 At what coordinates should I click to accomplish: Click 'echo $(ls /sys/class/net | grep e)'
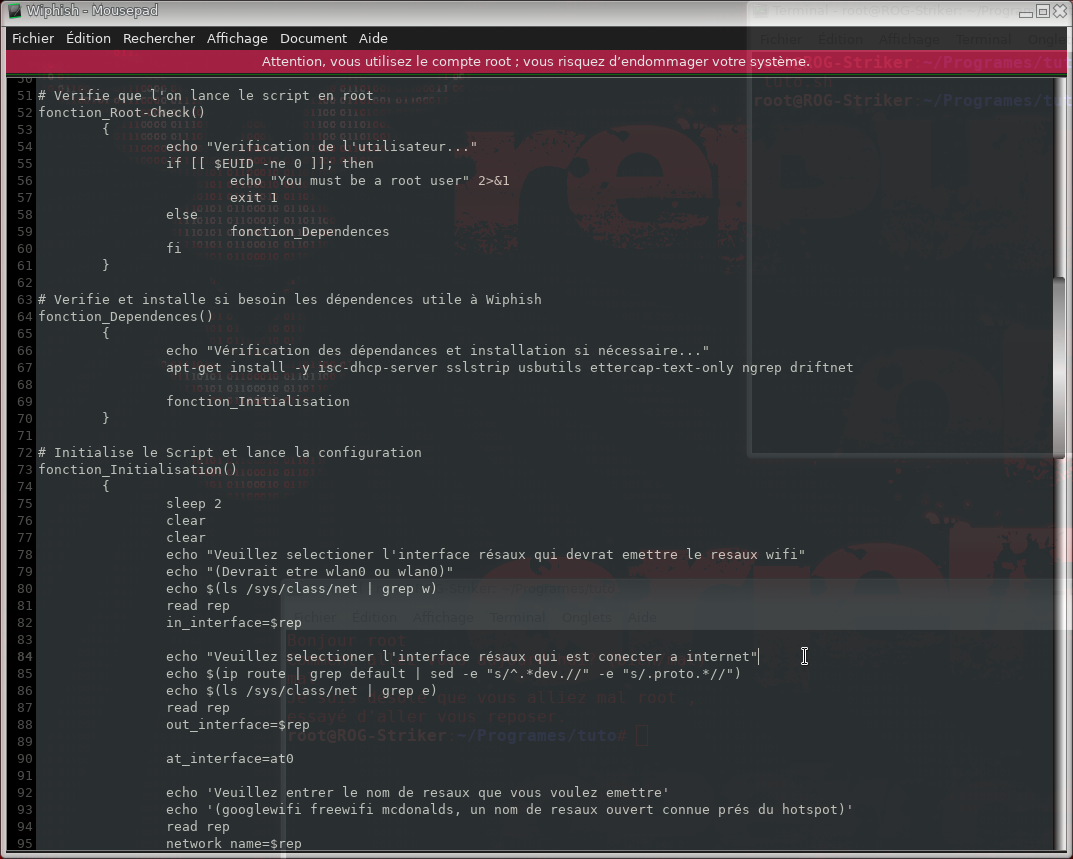(x=301, y=691)
